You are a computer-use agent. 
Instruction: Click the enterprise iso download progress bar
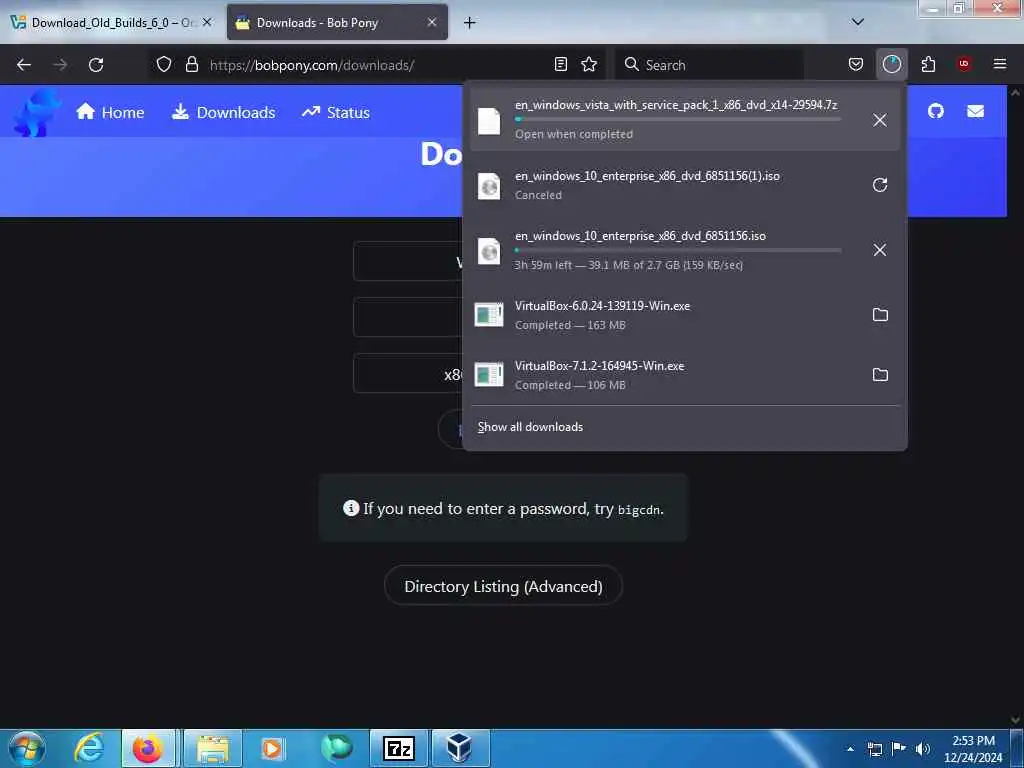677,250
